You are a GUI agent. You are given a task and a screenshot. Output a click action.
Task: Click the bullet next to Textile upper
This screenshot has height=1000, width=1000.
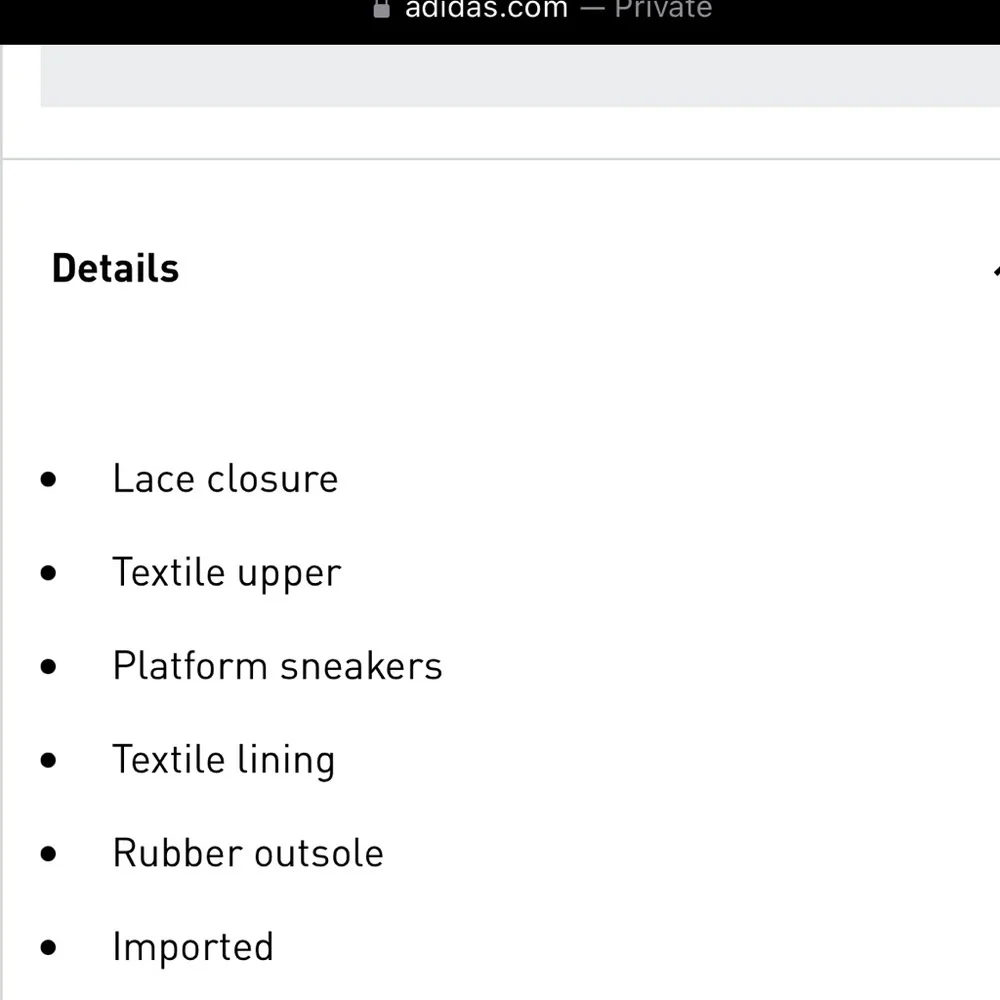click(x=48, y=573)
